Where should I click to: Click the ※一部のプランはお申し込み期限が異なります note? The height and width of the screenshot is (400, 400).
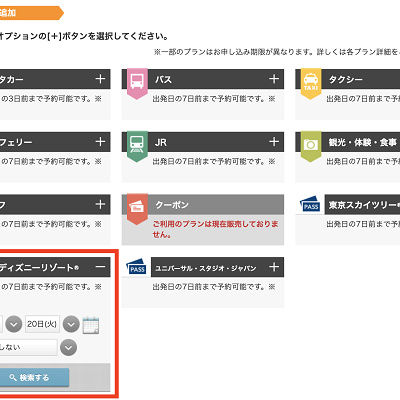click(277, 52)
